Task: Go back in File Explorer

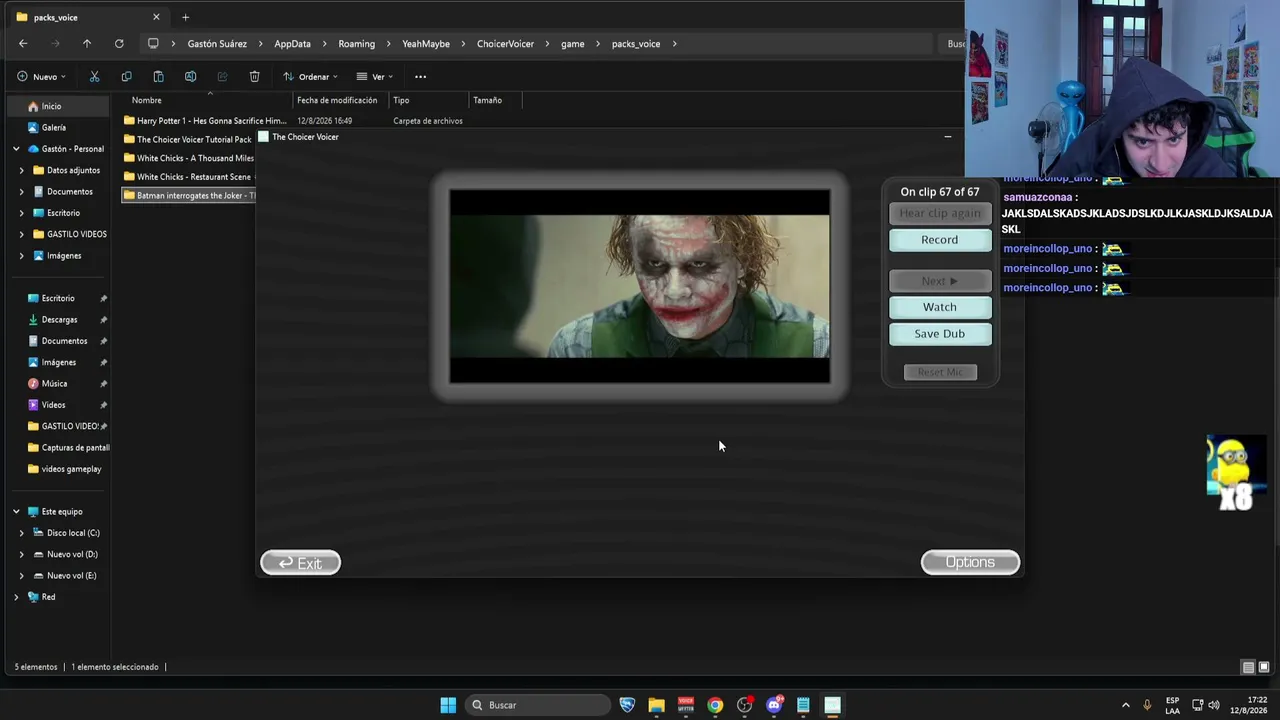Action: pos(23,44)
